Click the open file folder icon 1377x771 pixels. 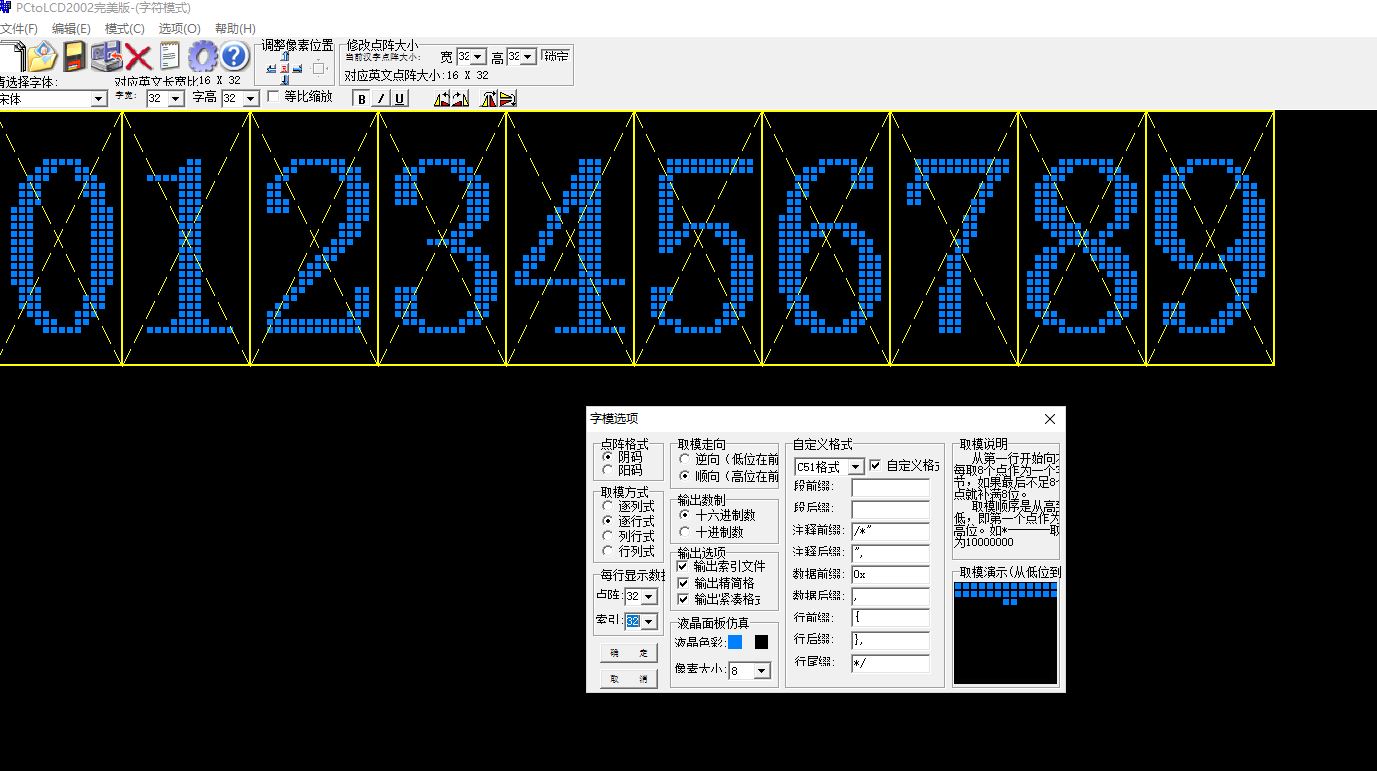41,56
